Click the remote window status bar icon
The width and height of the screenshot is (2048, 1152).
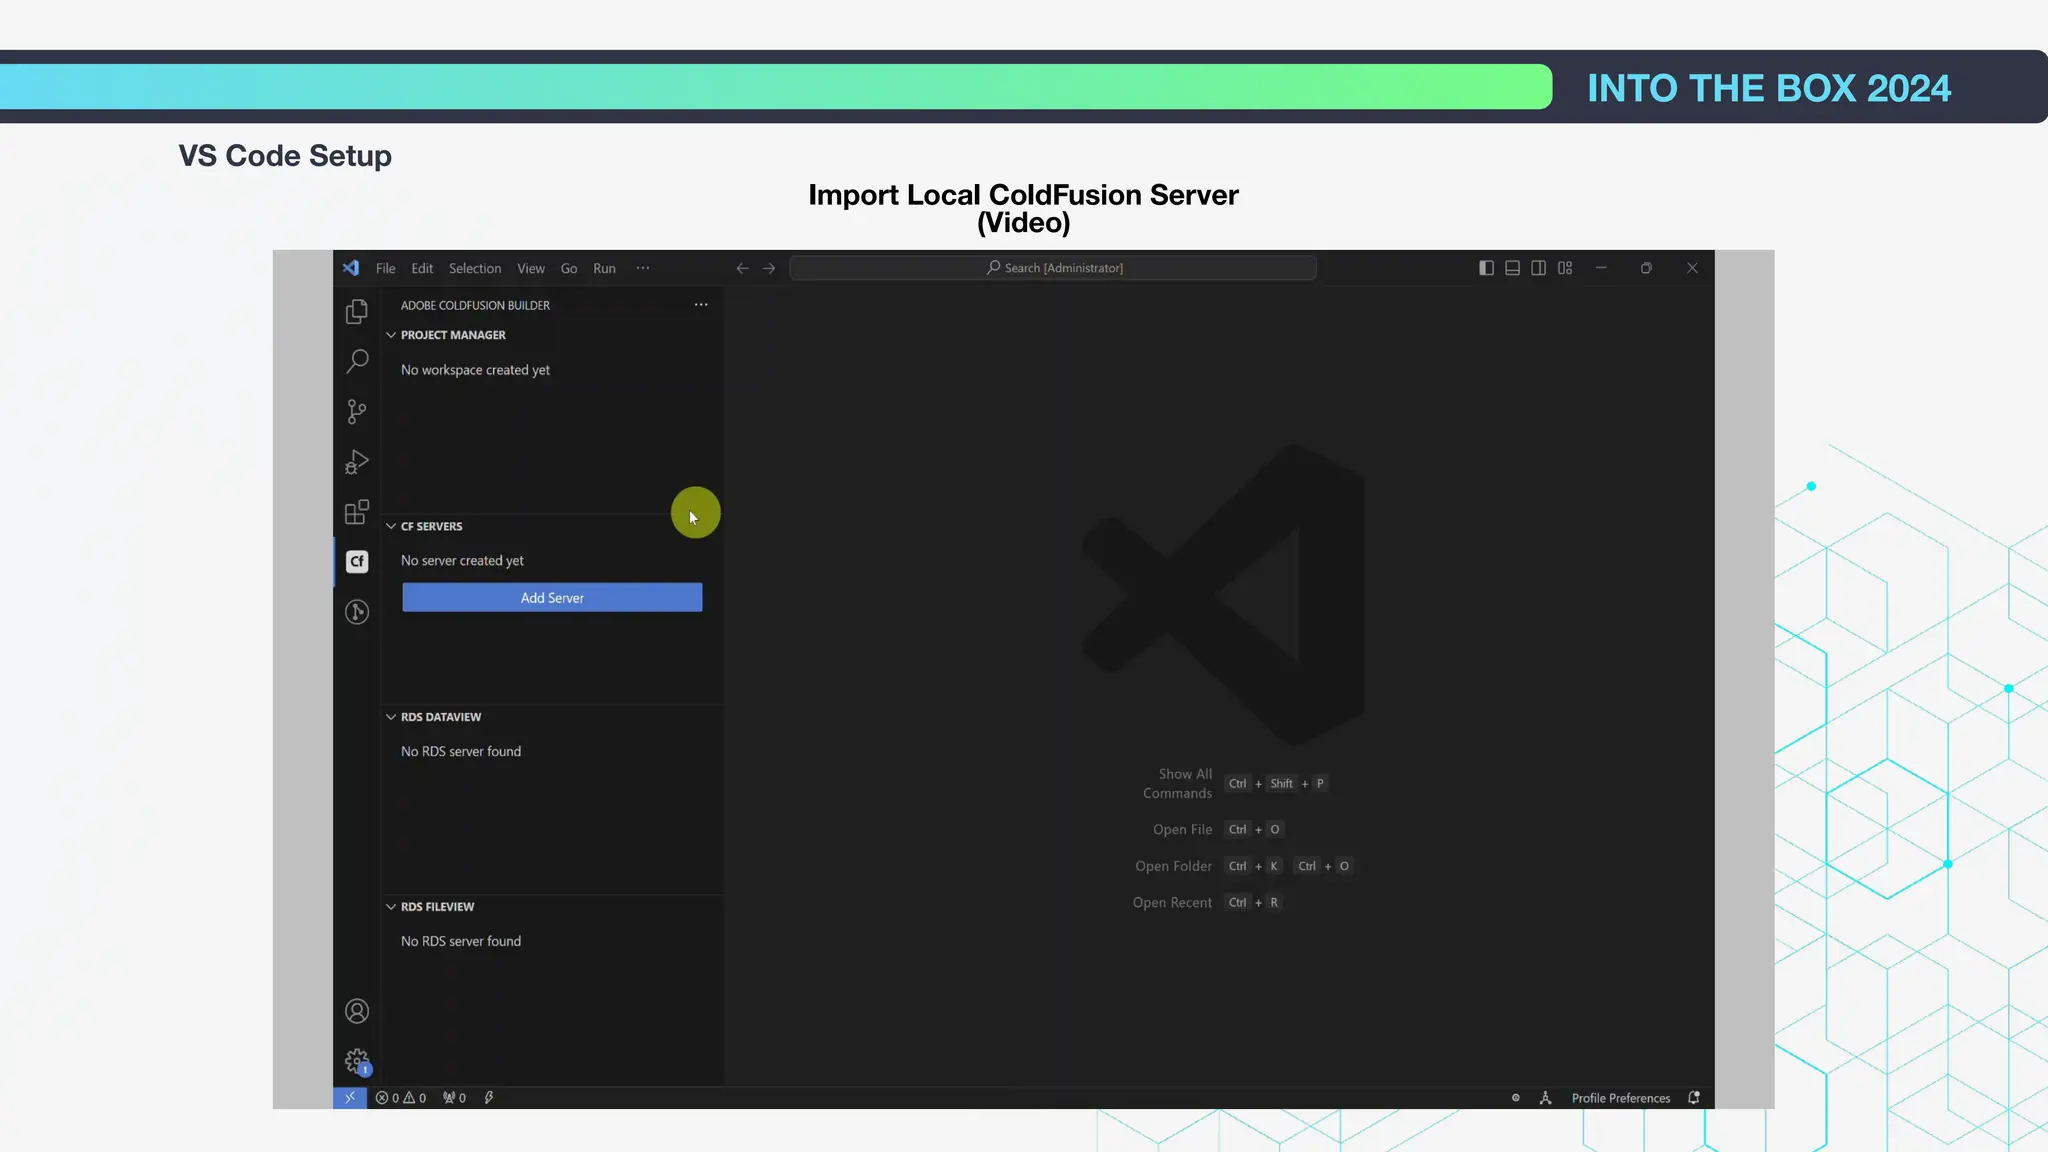[350, 1098]
